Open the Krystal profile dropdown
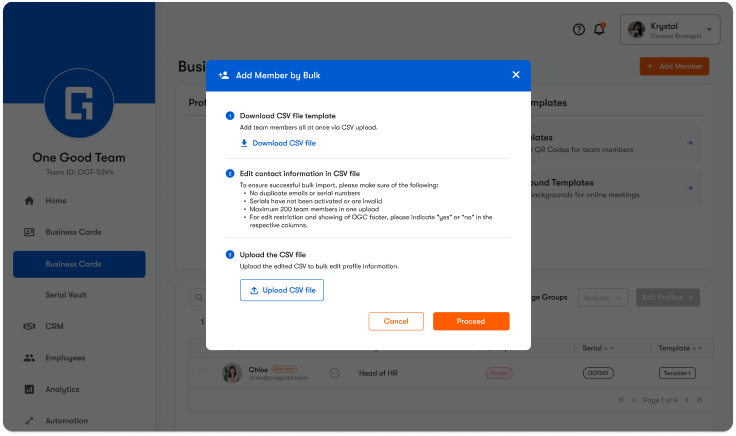736x436 pixels. pos(669,30)
